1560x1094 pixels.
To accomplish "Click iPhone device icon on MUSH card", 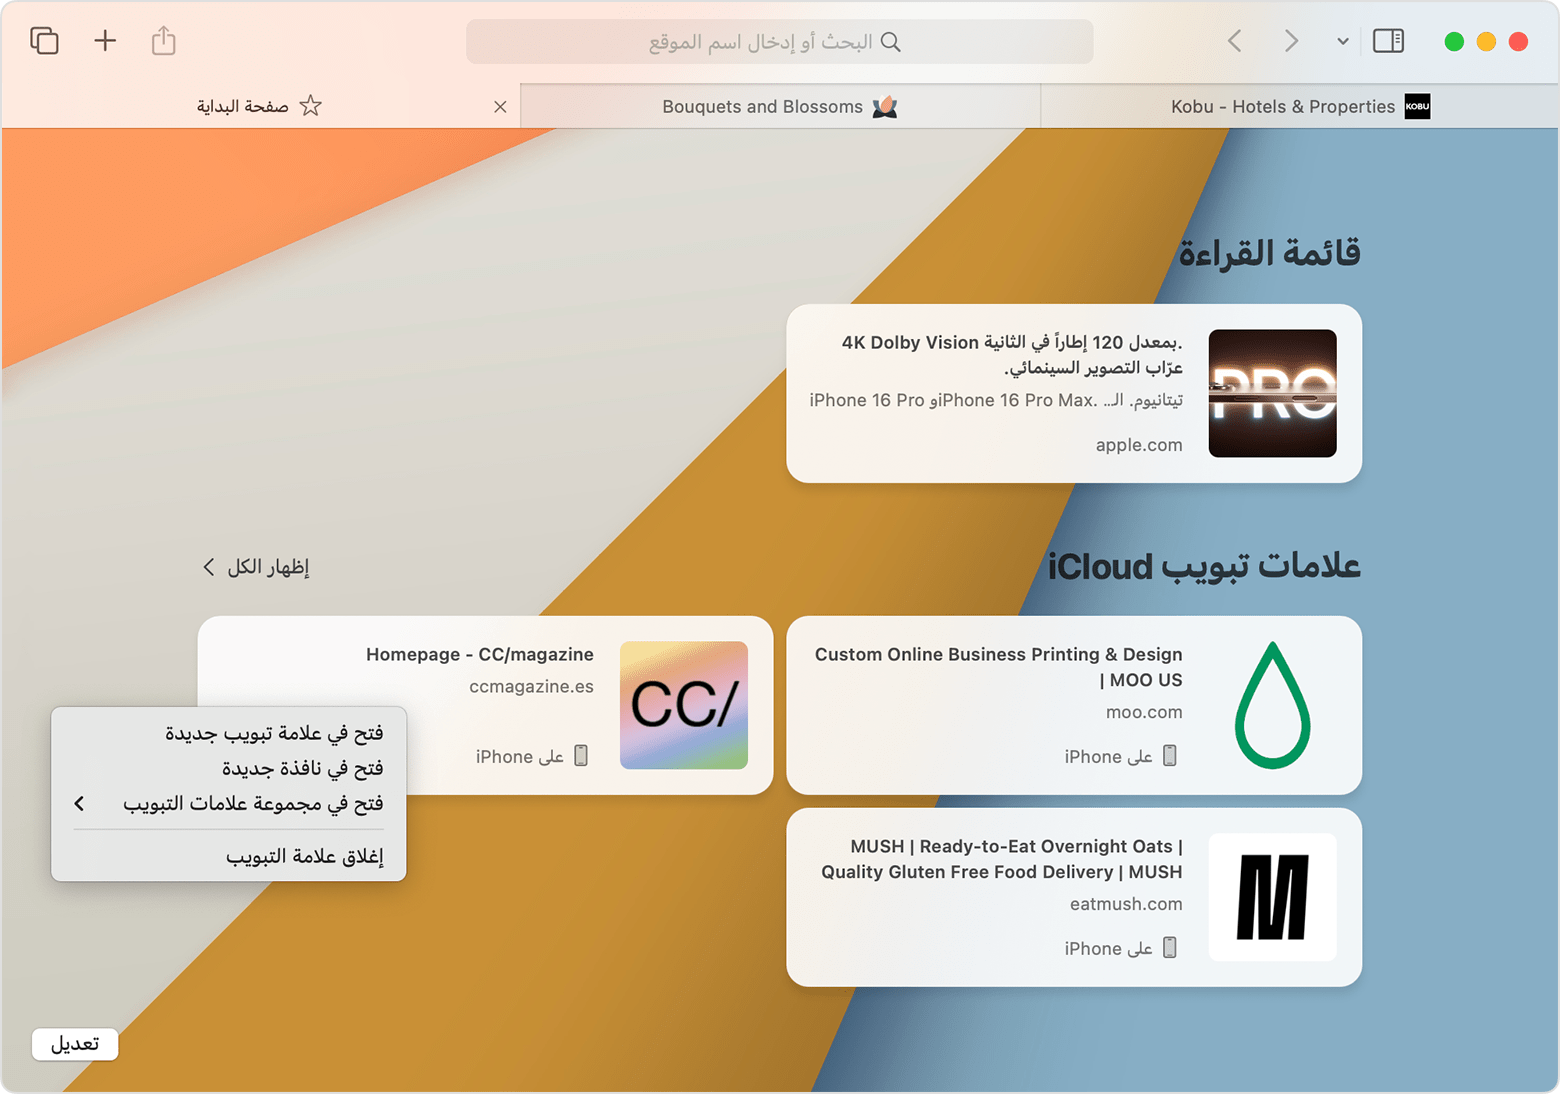I will (1170, 948).
